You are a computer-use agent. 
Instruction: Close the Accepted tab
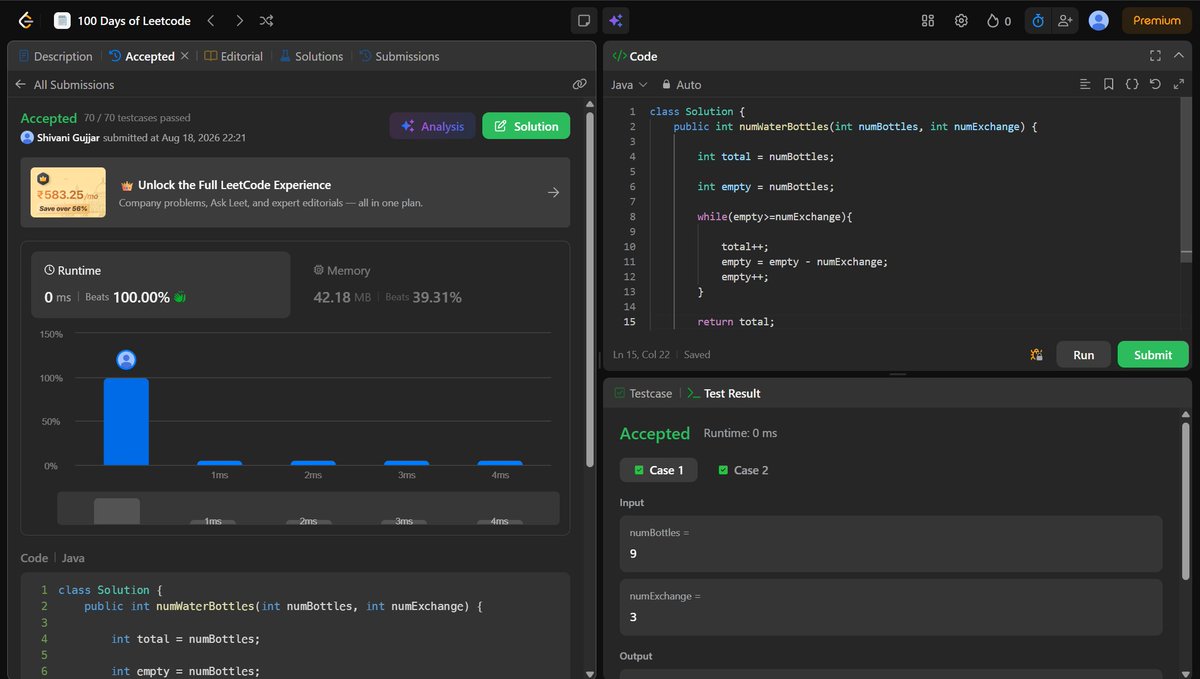pyautogui.click(x=184, y=56)
